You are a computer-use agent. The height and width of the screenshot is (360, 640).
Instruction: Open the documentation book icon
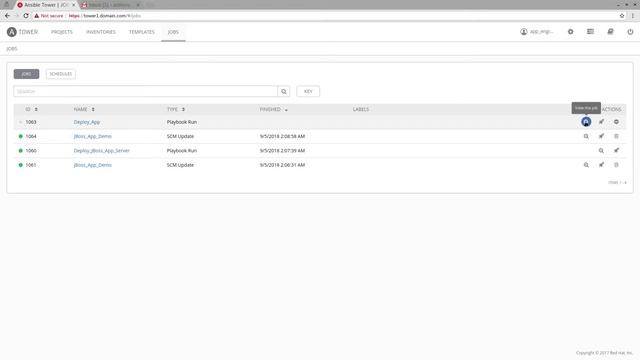pos(610,31)
